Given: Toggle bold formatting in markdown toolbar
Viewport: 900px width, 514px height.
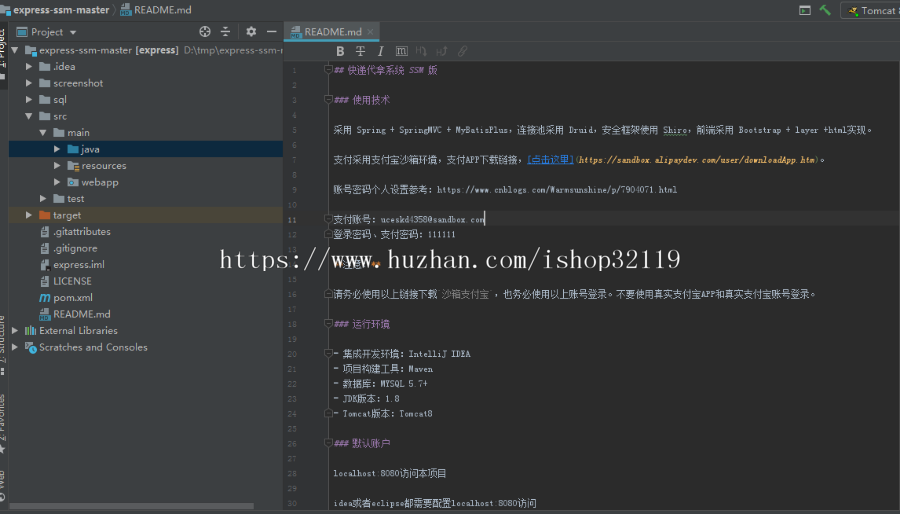Looking at the screenshot, I should click(x=340, y=52).
